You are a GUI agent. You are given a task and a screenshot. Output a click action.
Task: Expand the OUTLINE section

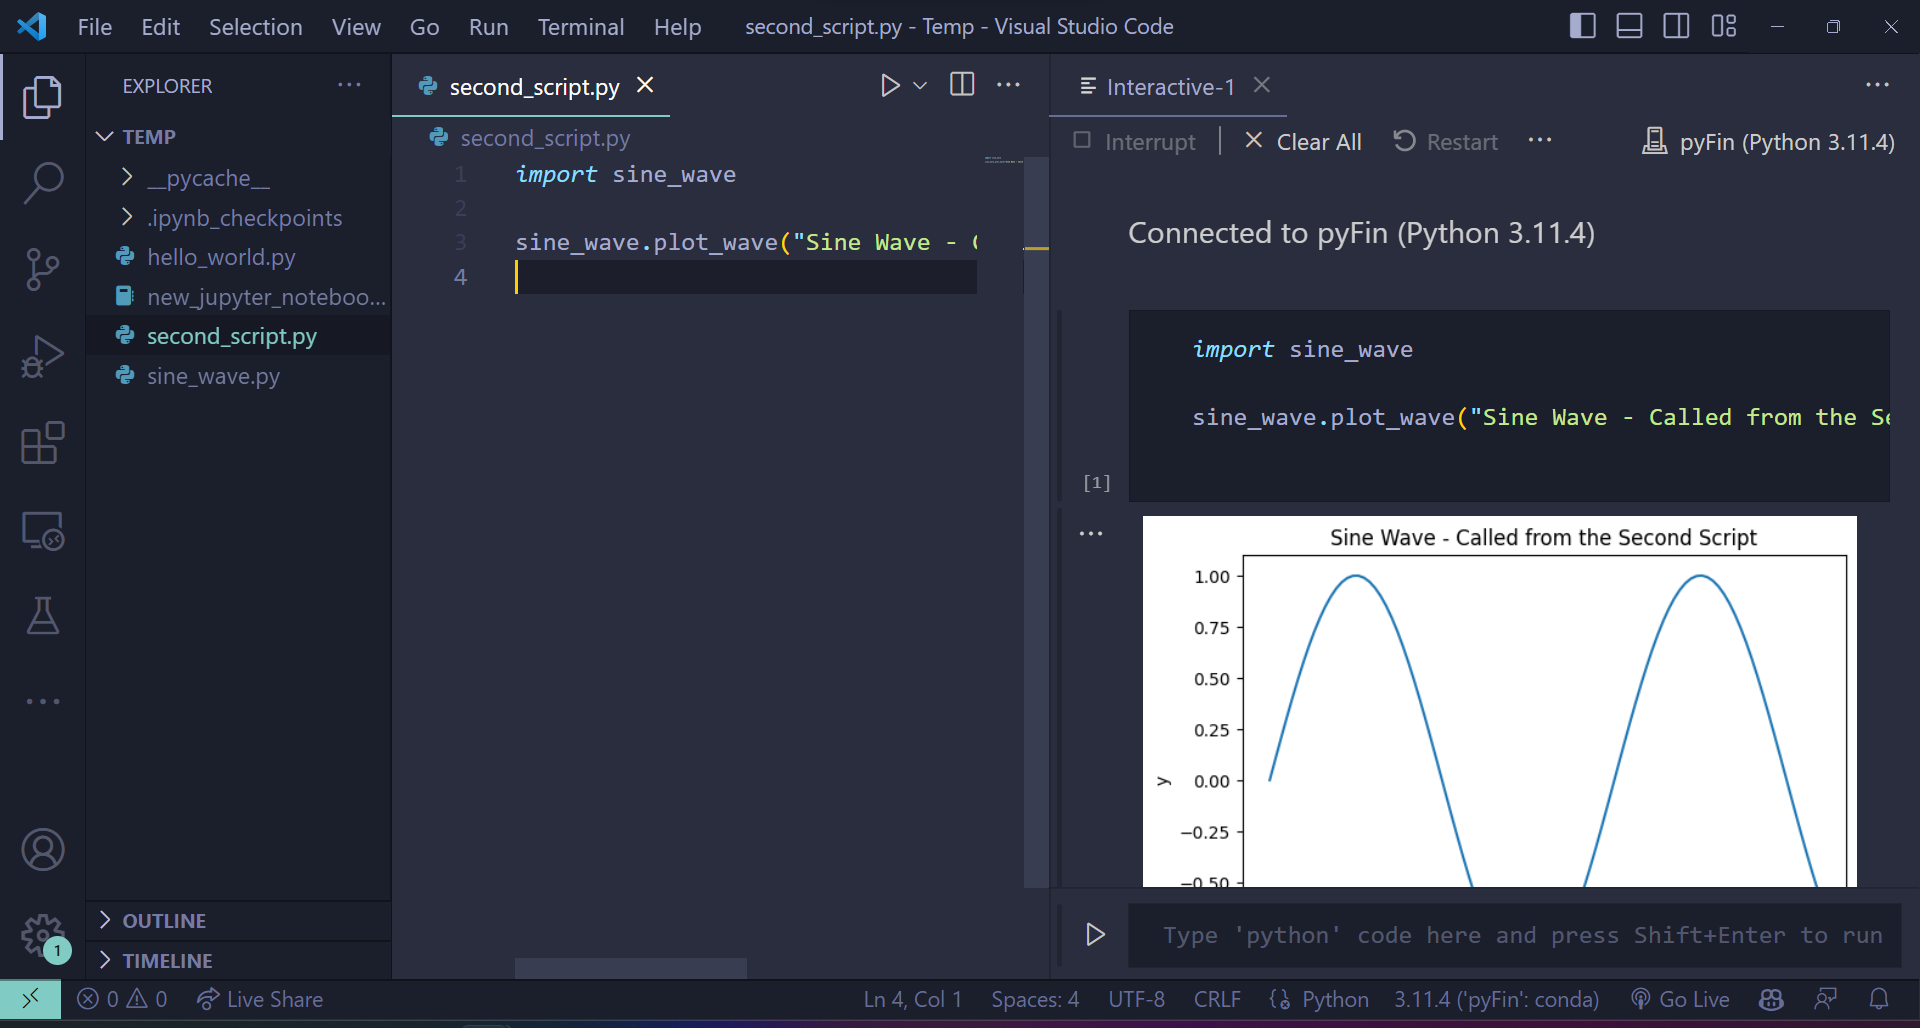point(164,921)
